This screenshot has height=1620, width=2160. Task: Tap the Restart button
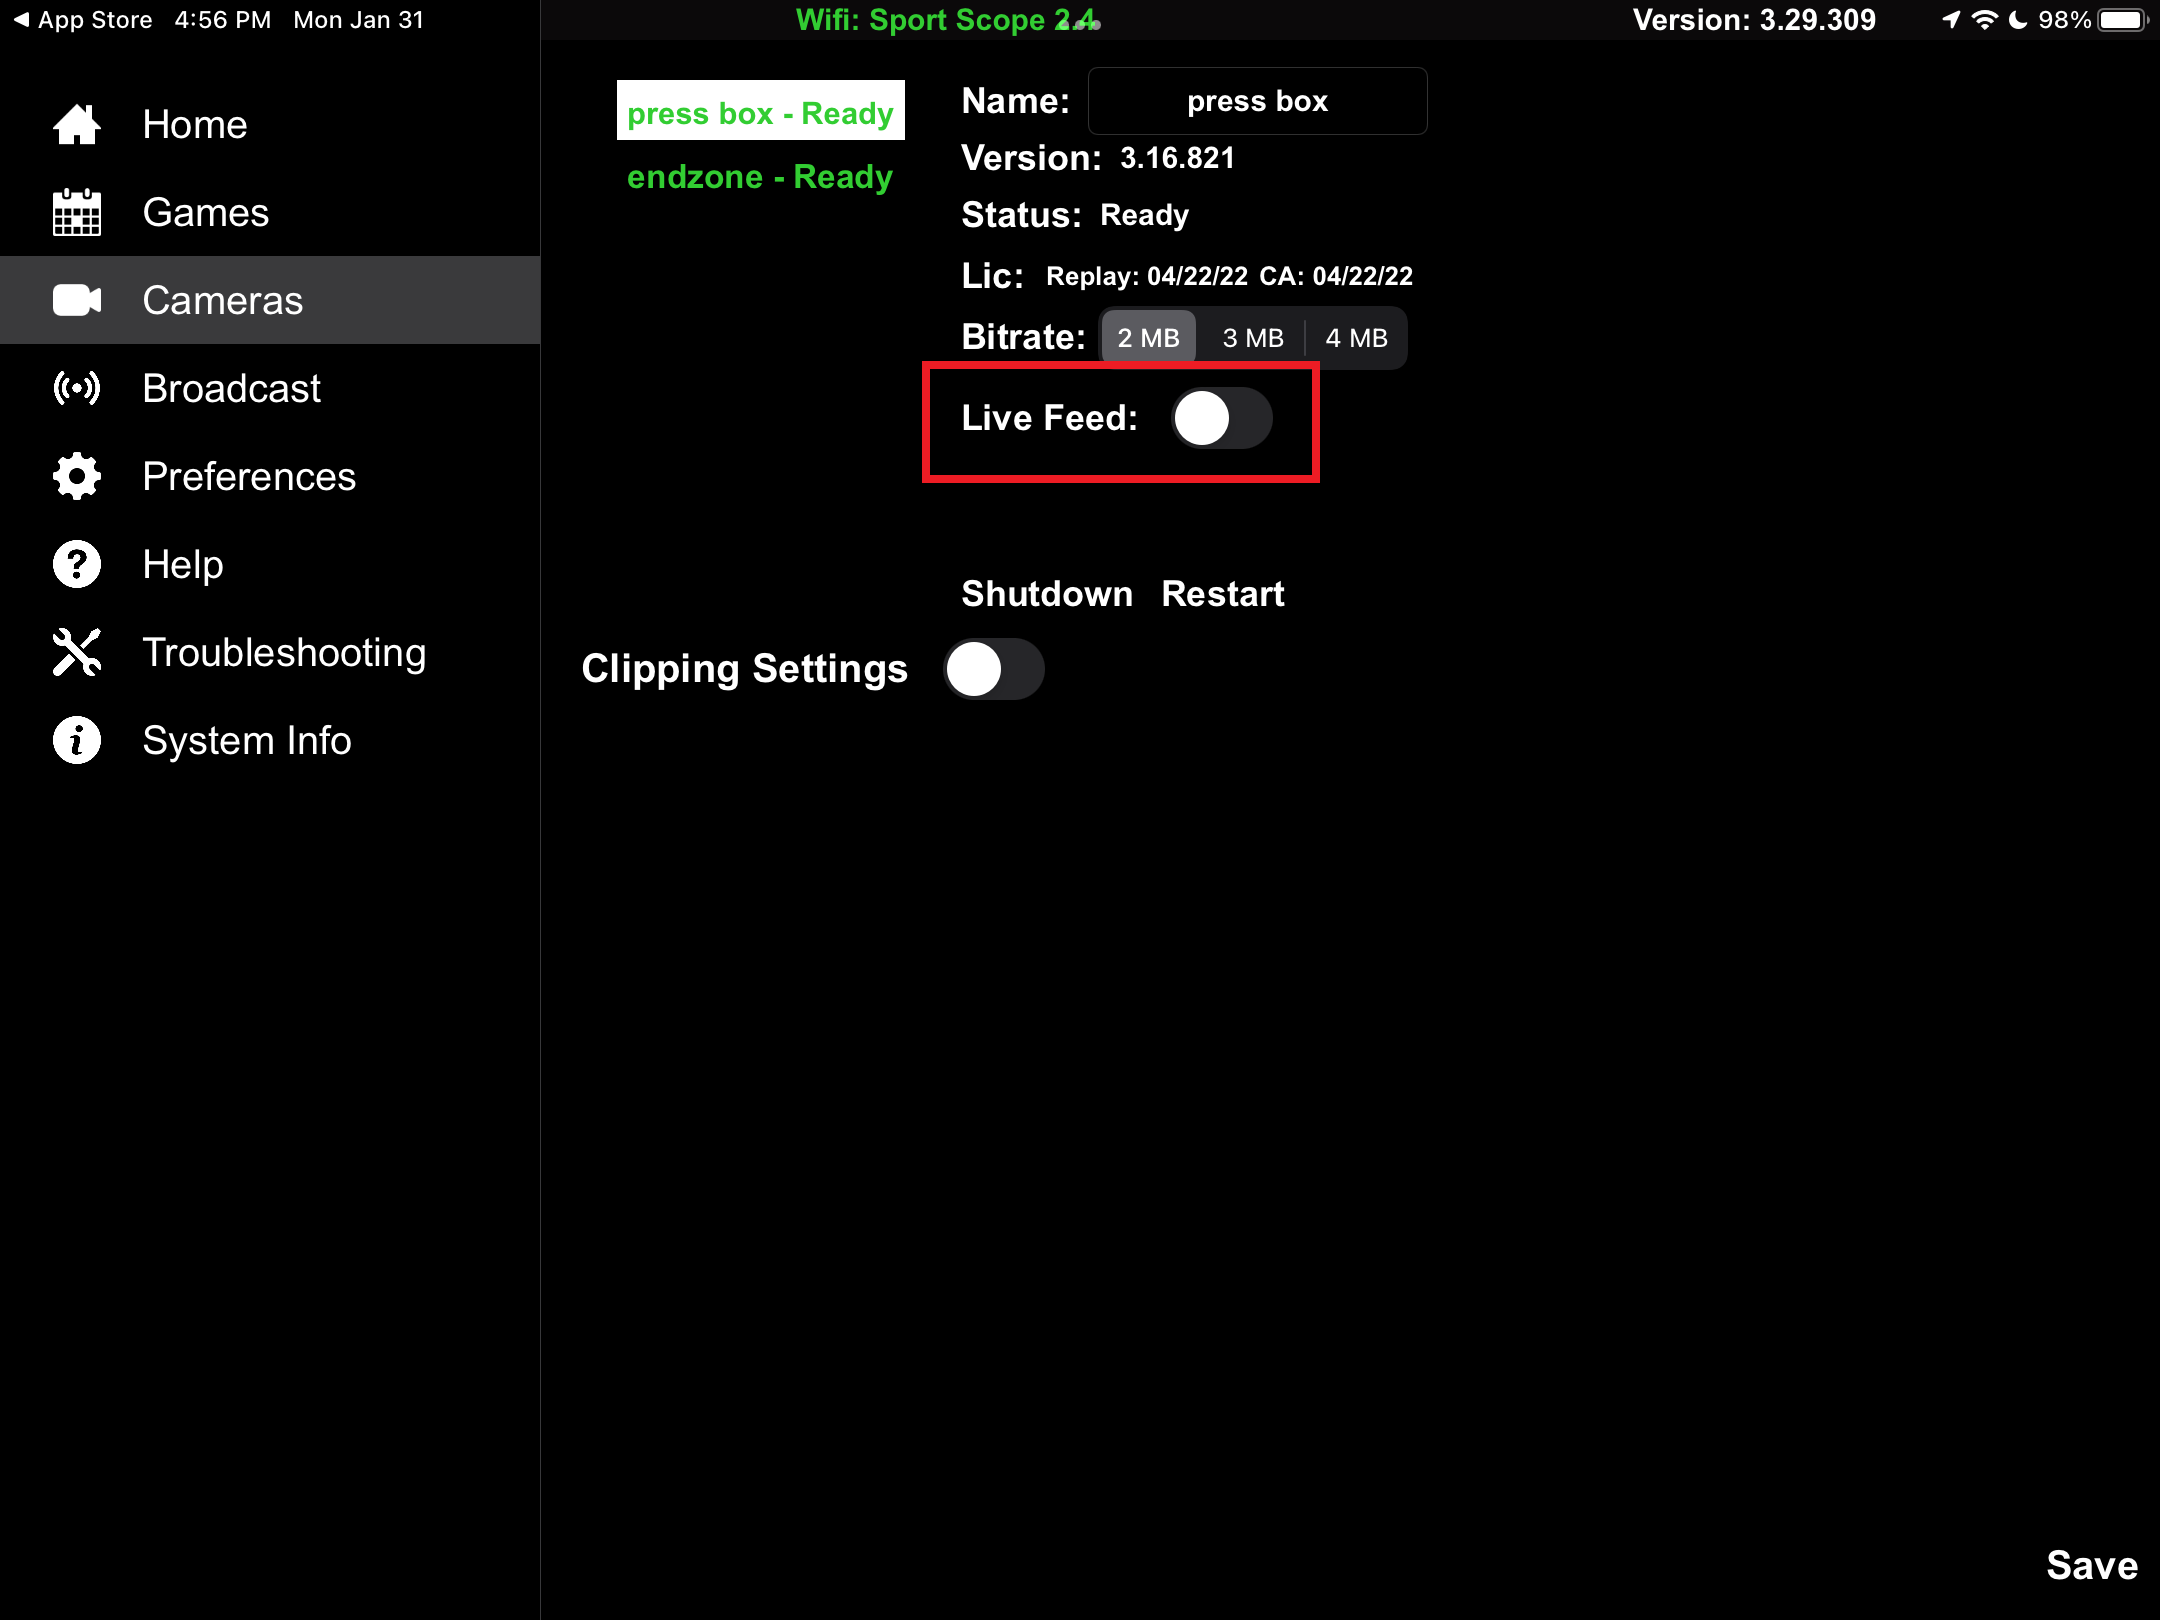[x=1223, y=594]
